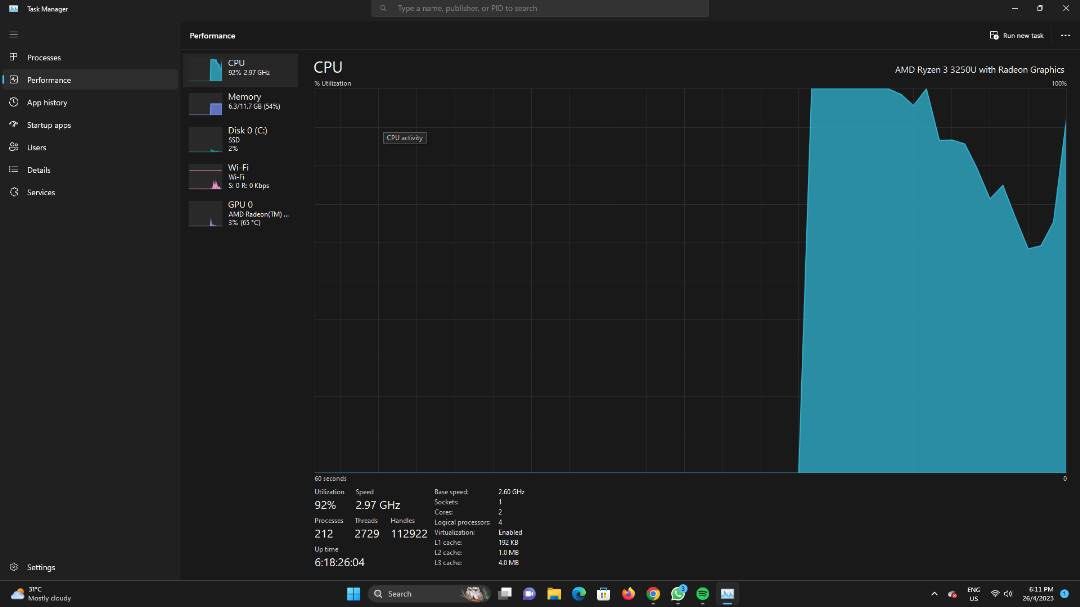Collapse the hamburger navigation menu

tap(14, 34)
